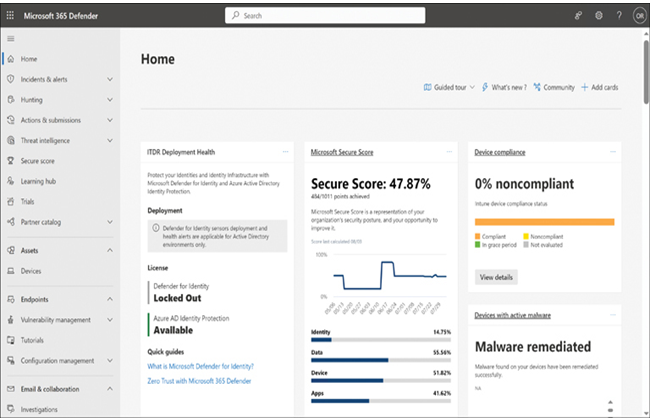Viewport: 652px width, 420px height.
Task: Click the Investigations icon in sidebar
Action: [x=11, y=409]
